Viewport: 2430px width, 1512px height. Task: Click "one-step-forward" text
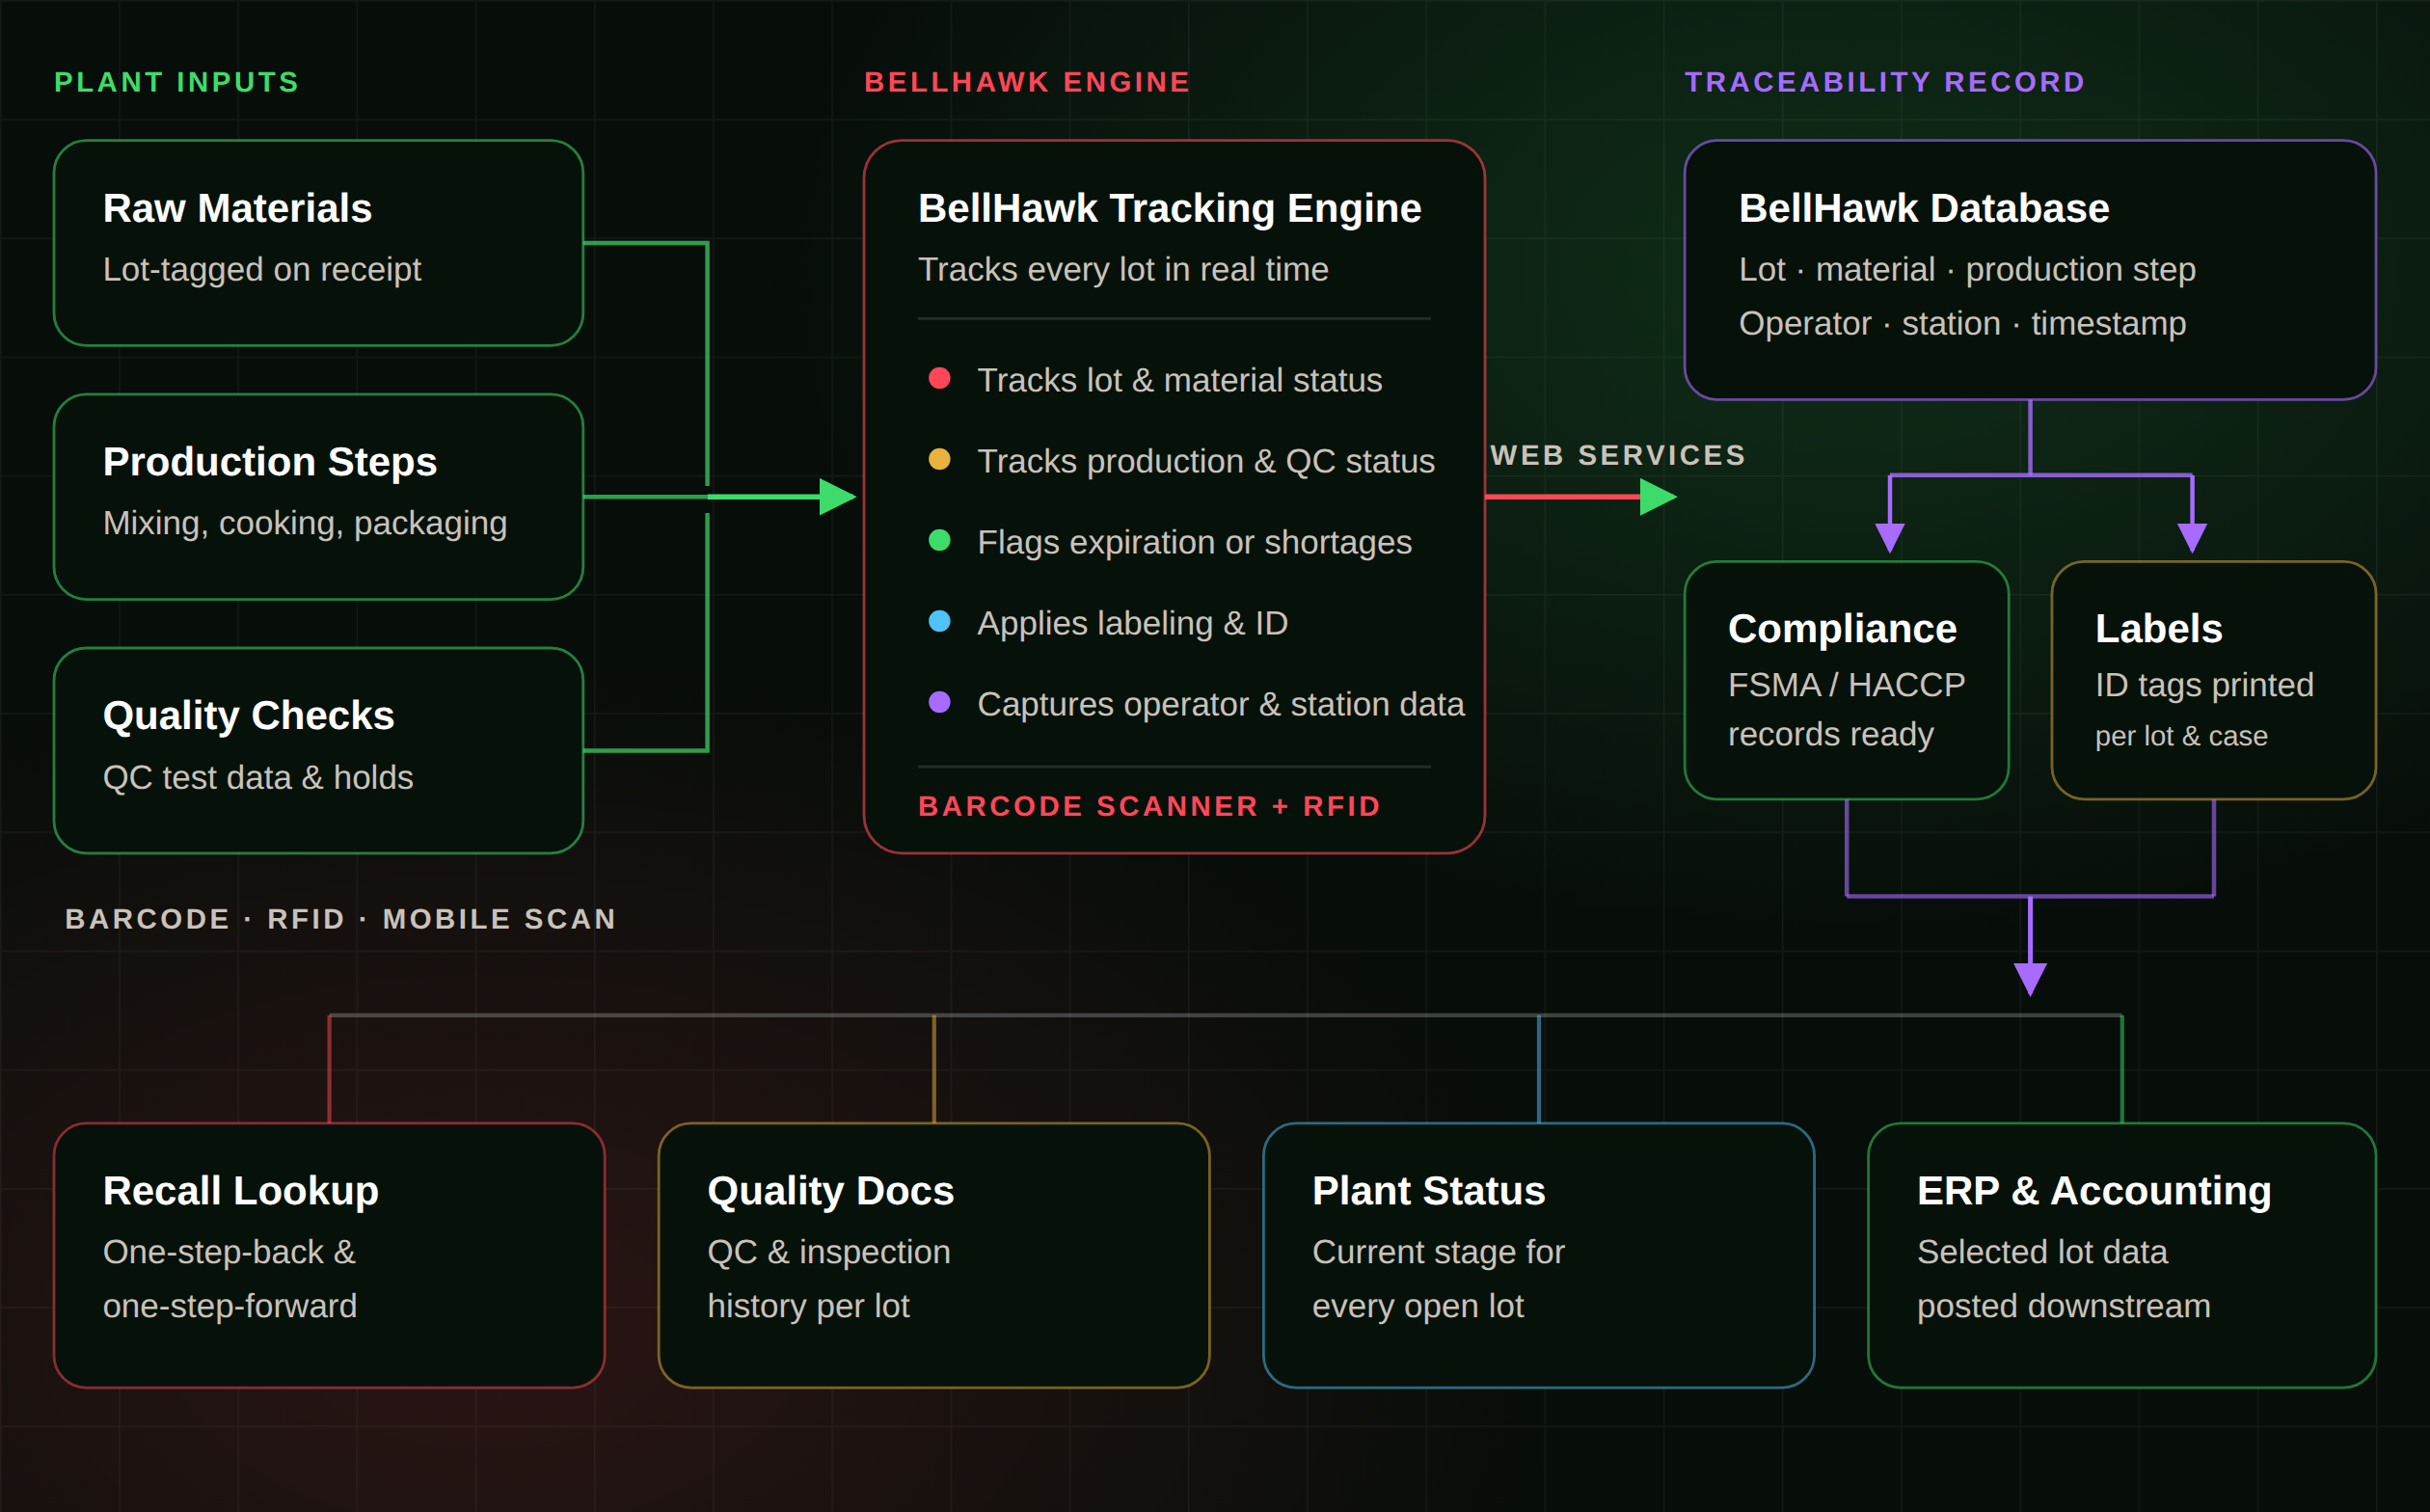point(230,1306)
